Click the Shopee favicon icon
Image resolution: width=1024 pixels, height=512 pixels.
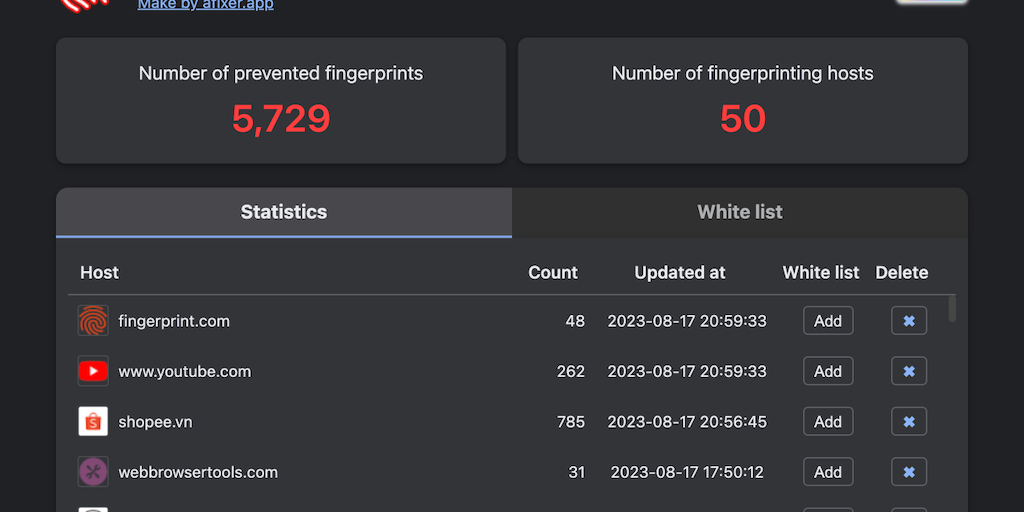point(93,422)
